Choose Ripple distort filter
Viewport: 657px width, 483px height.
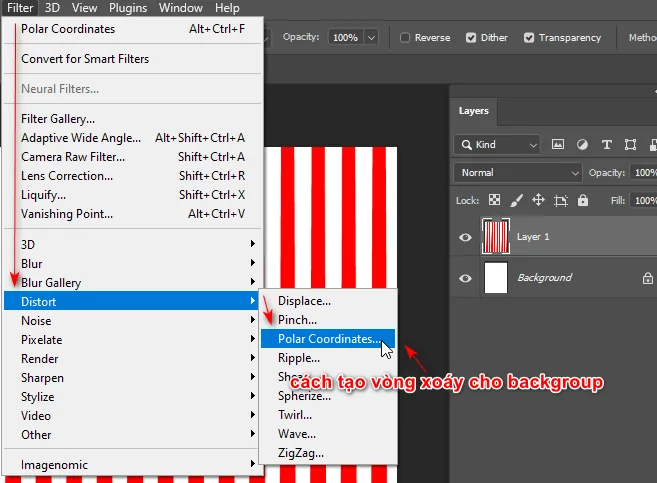[x=328, y=358]
